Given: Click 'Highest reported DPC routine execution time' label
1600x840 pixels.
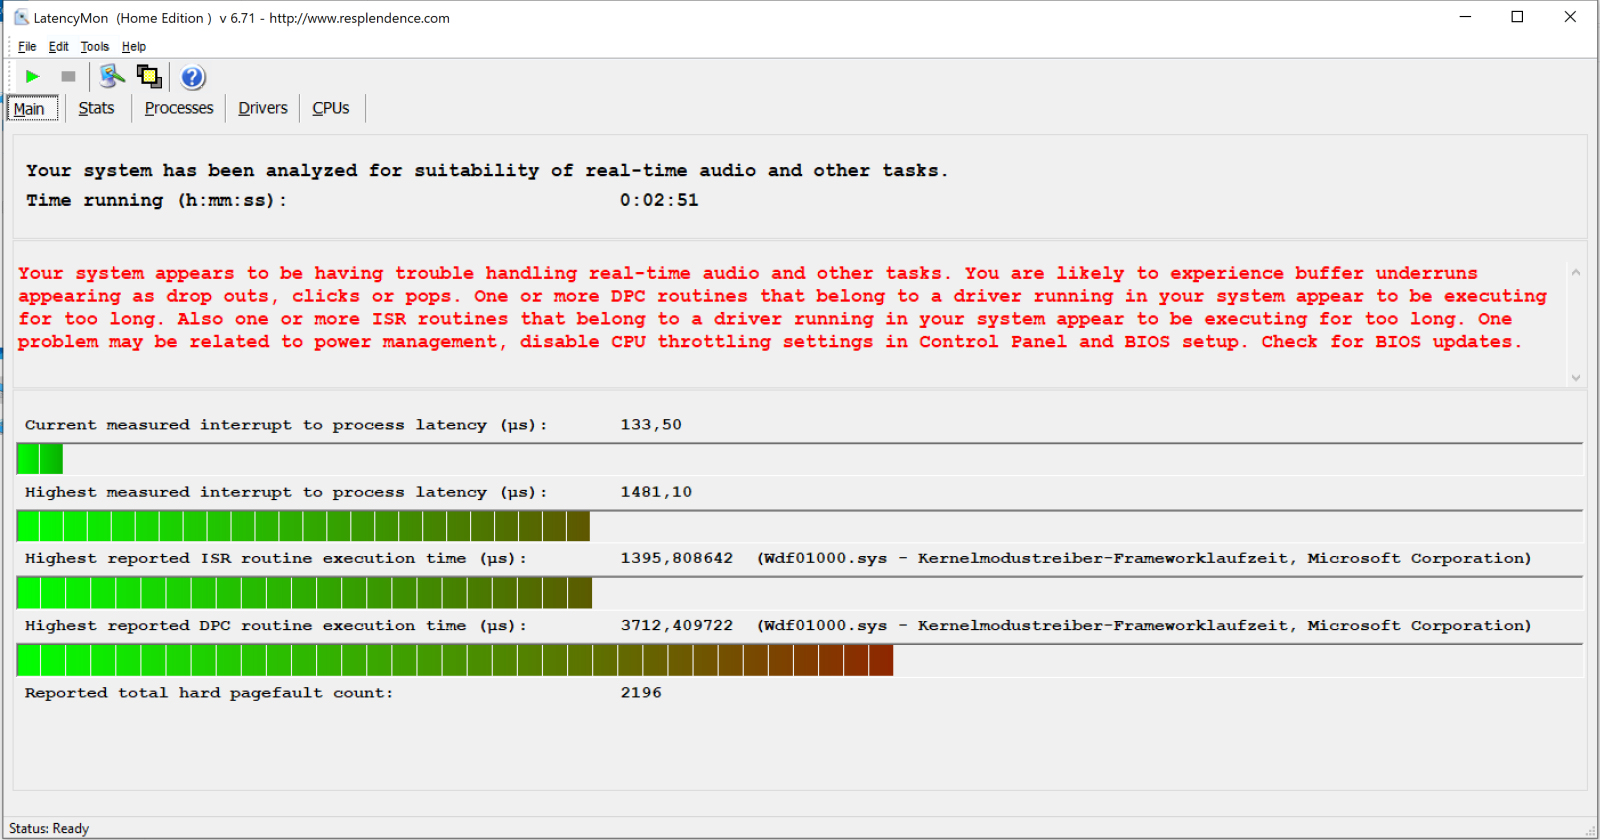Looking at the screenshot, I should click(276, 625).
